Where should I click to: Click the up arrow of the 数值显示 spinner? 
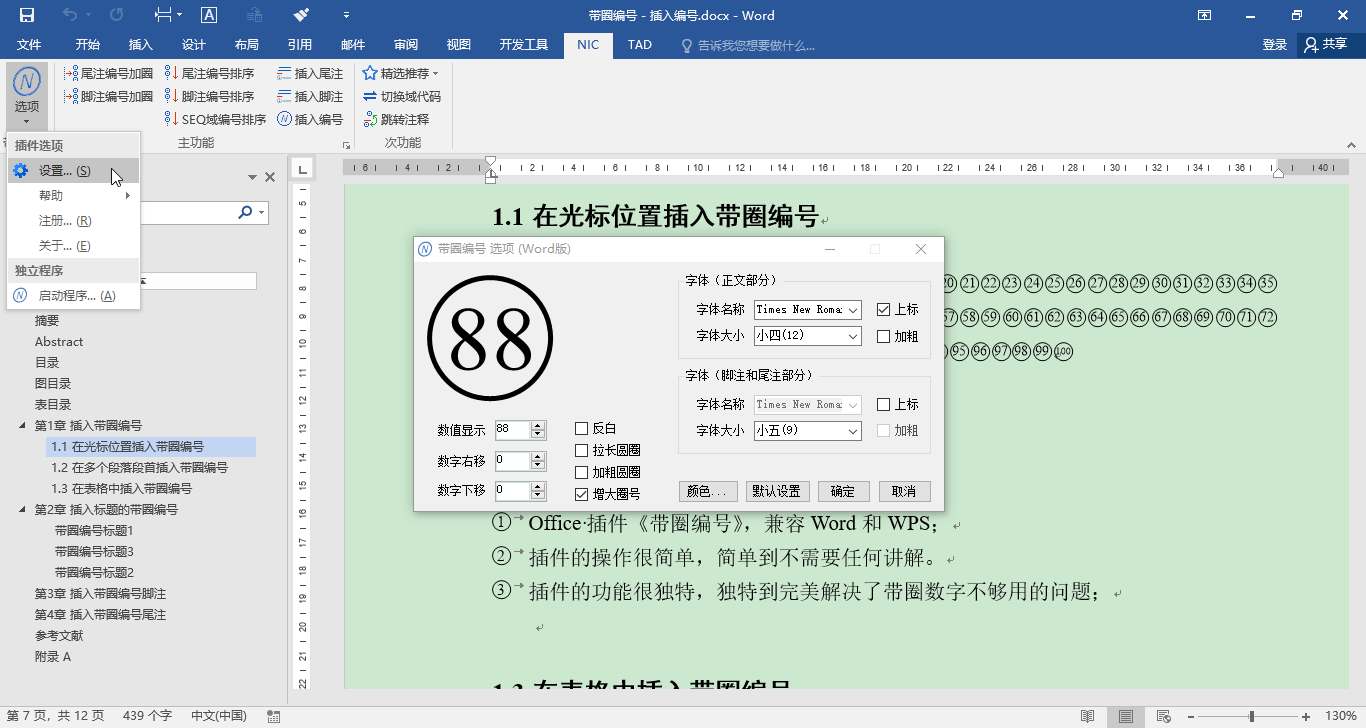click(x=537, y=425)
